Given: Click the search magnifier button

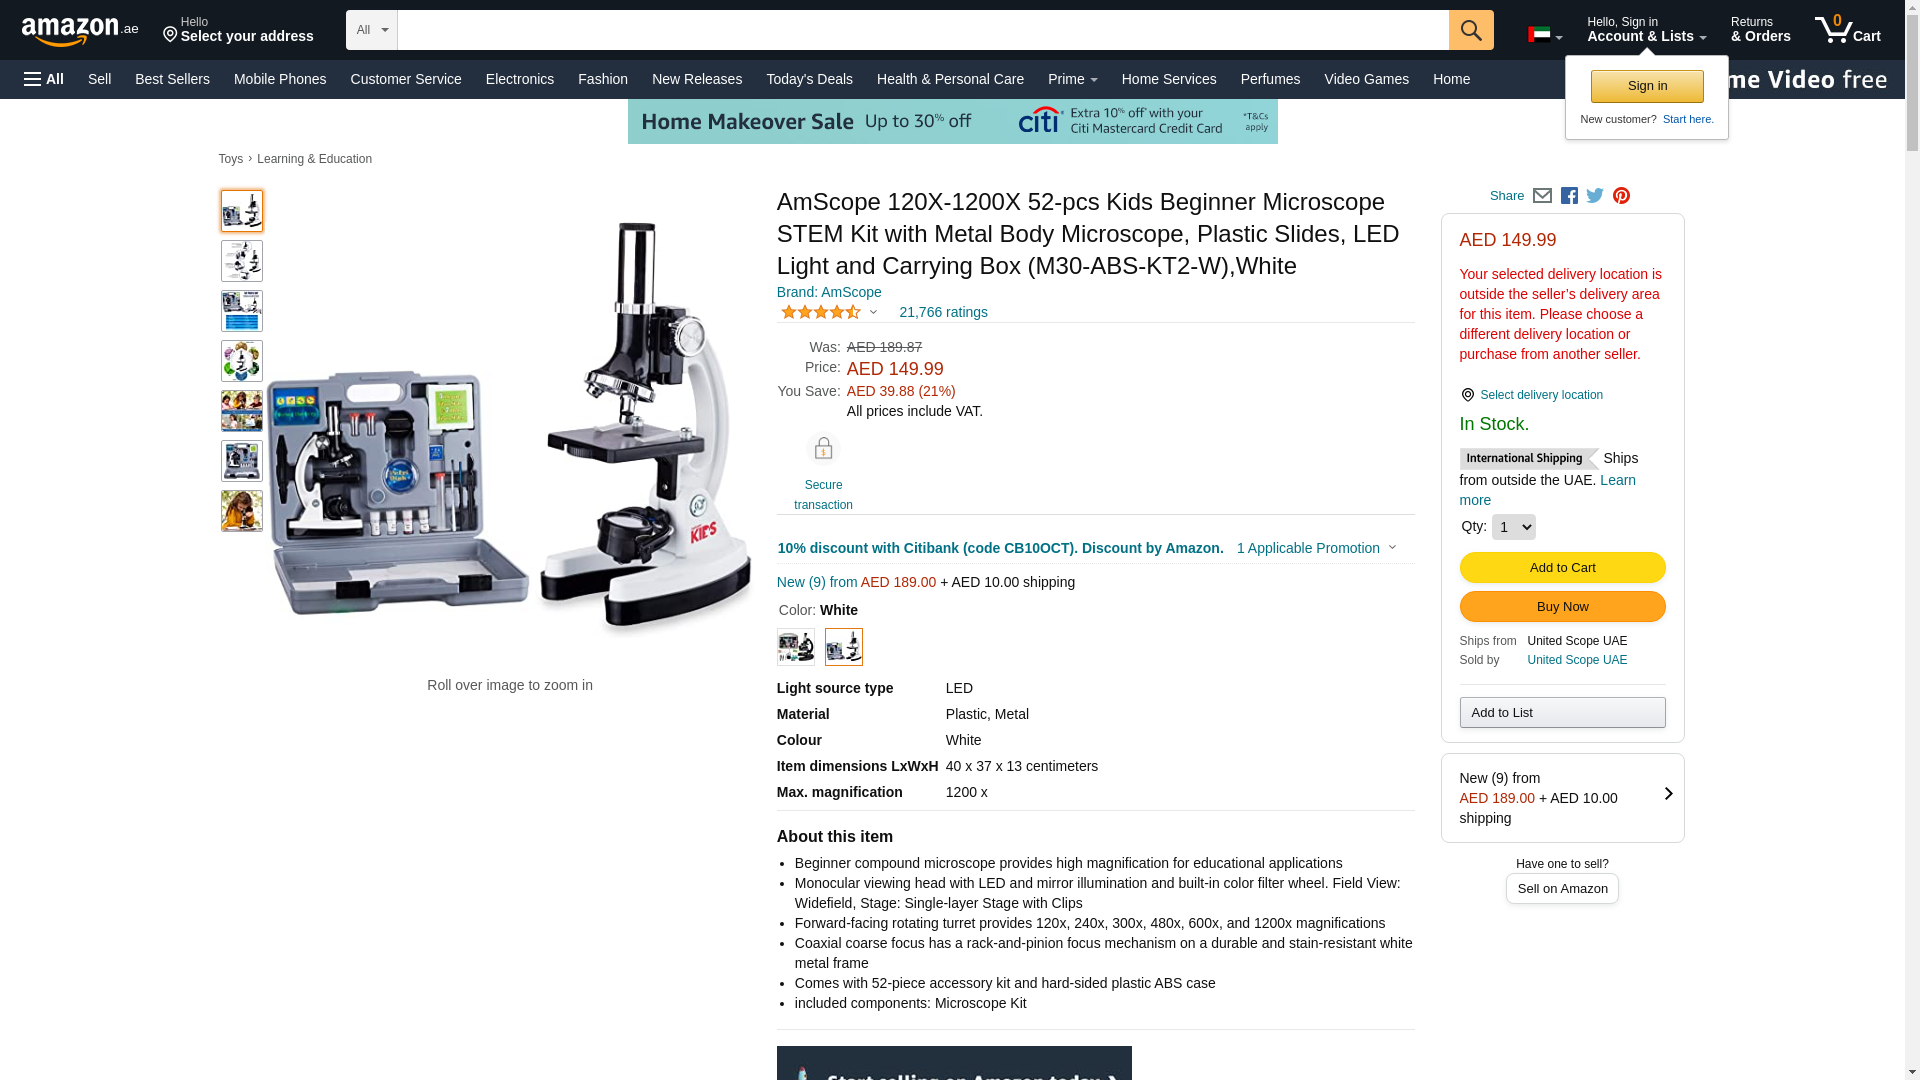Looking at the screenshot, I should coord(1471,30).
